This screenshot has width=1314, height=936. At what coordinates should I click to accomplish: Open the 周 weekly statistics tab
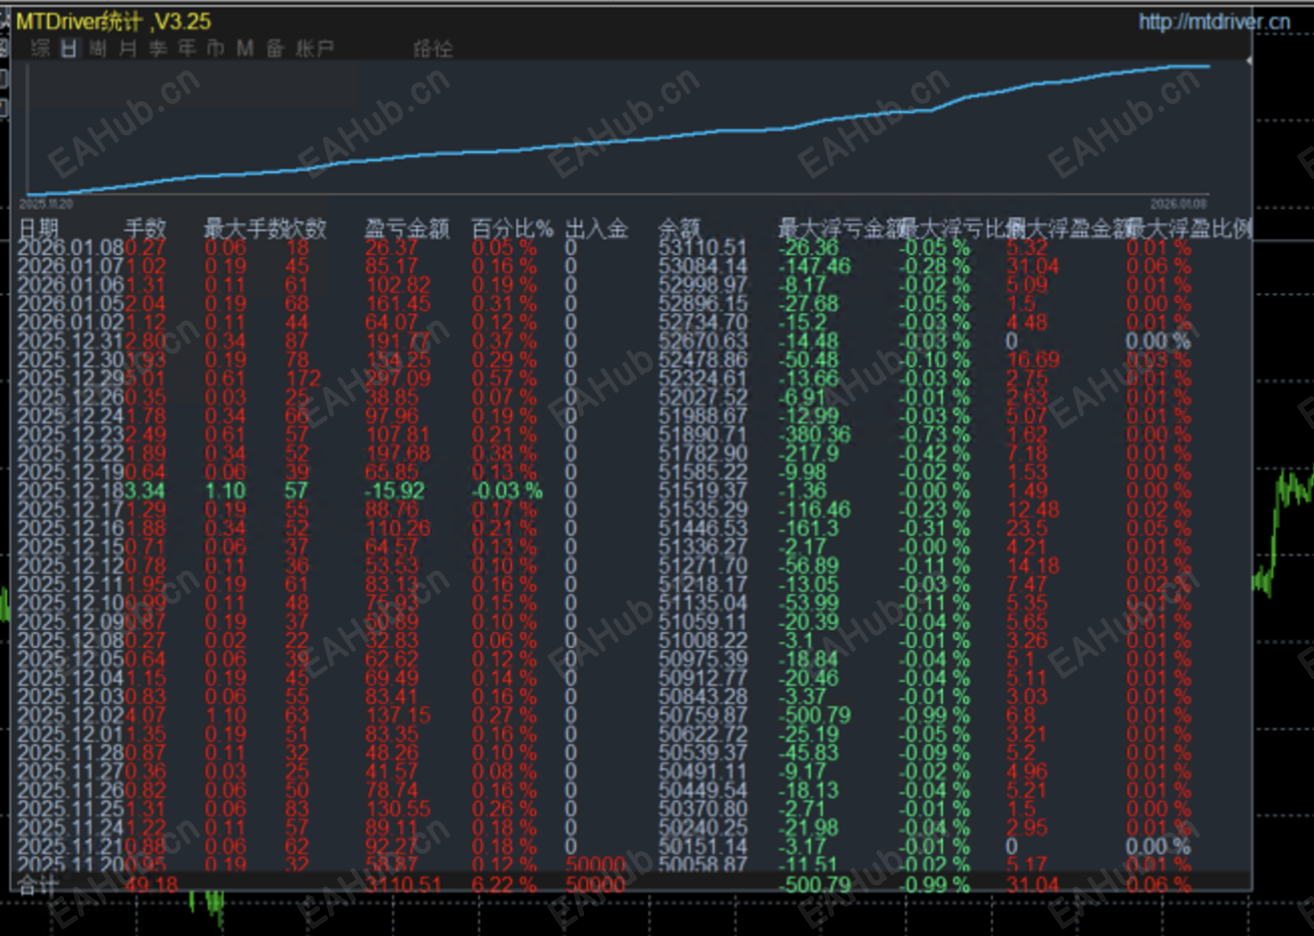(x=98, y=48)
